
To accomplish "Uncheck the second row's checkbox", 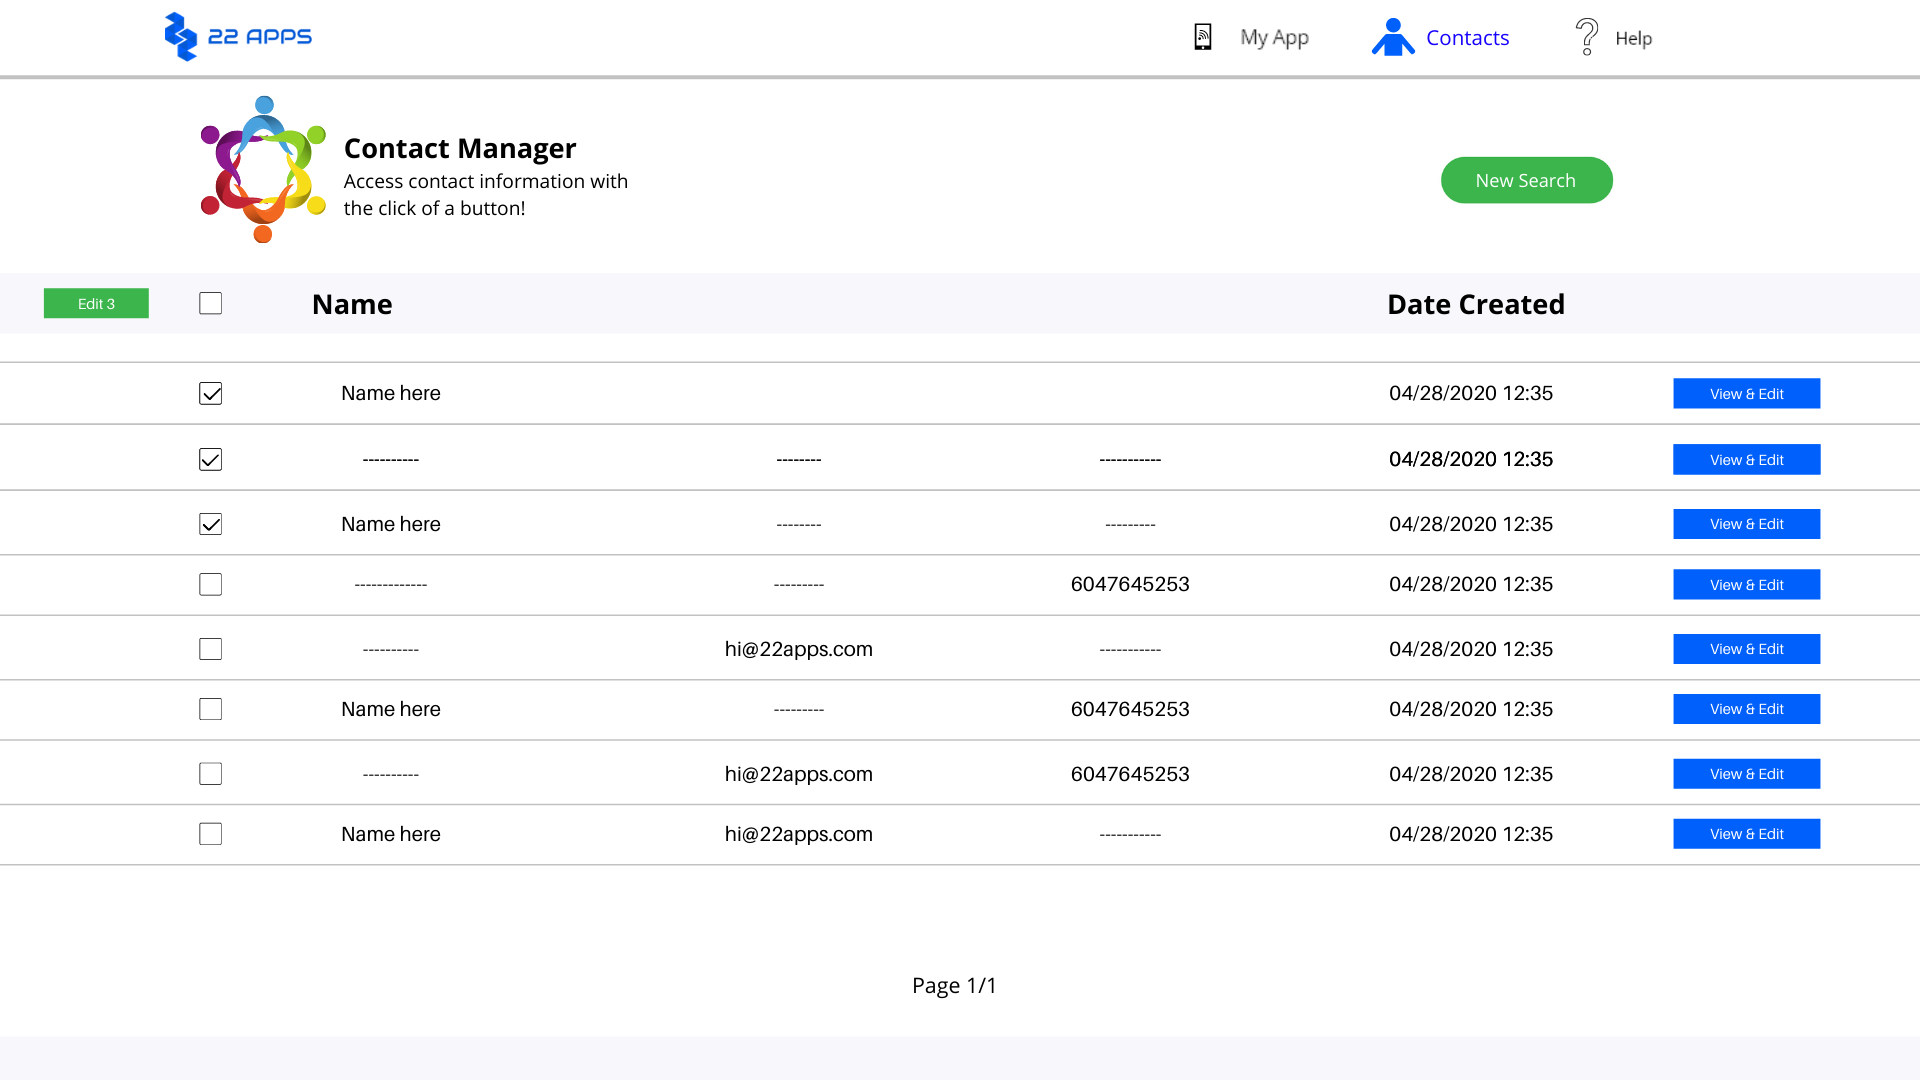I will tap(210, 459).
